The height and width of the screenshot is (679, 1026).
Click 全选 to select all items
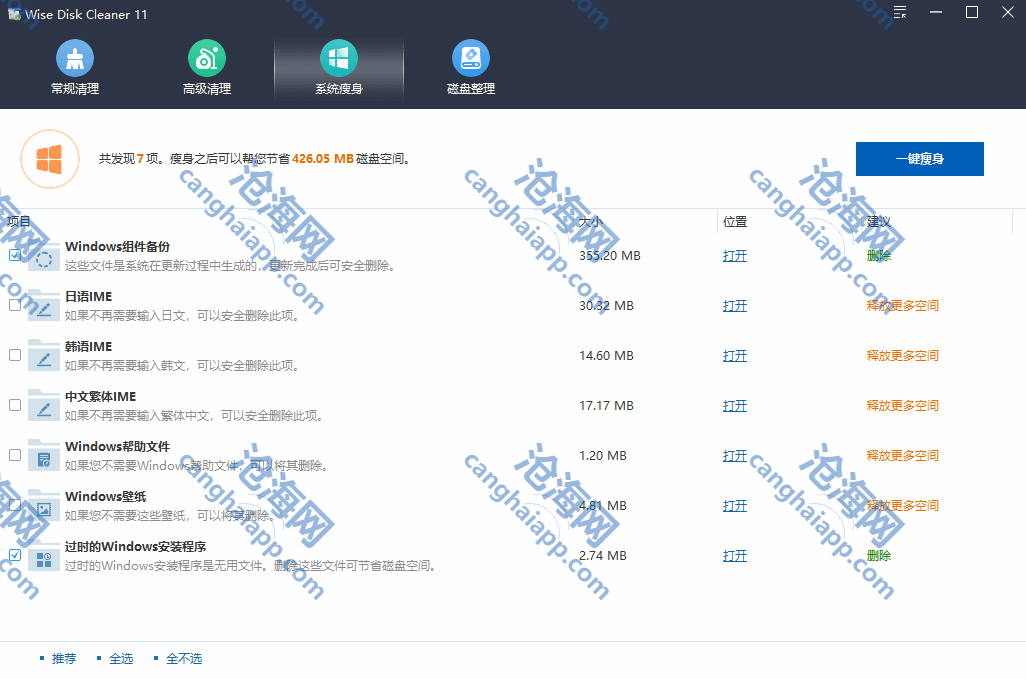(x=121, y=659)
